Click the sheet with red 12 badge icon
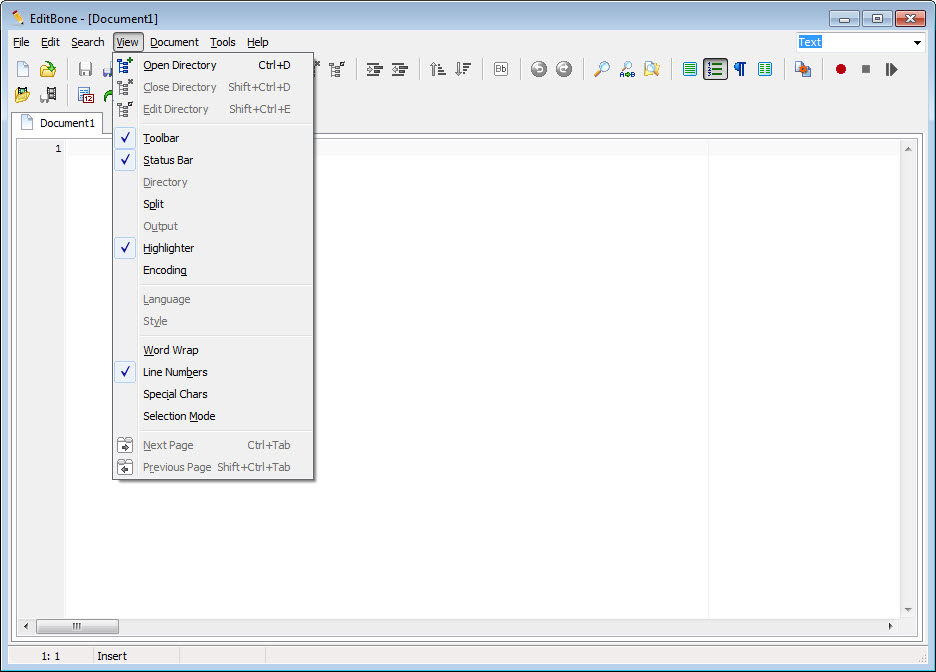 86,94
